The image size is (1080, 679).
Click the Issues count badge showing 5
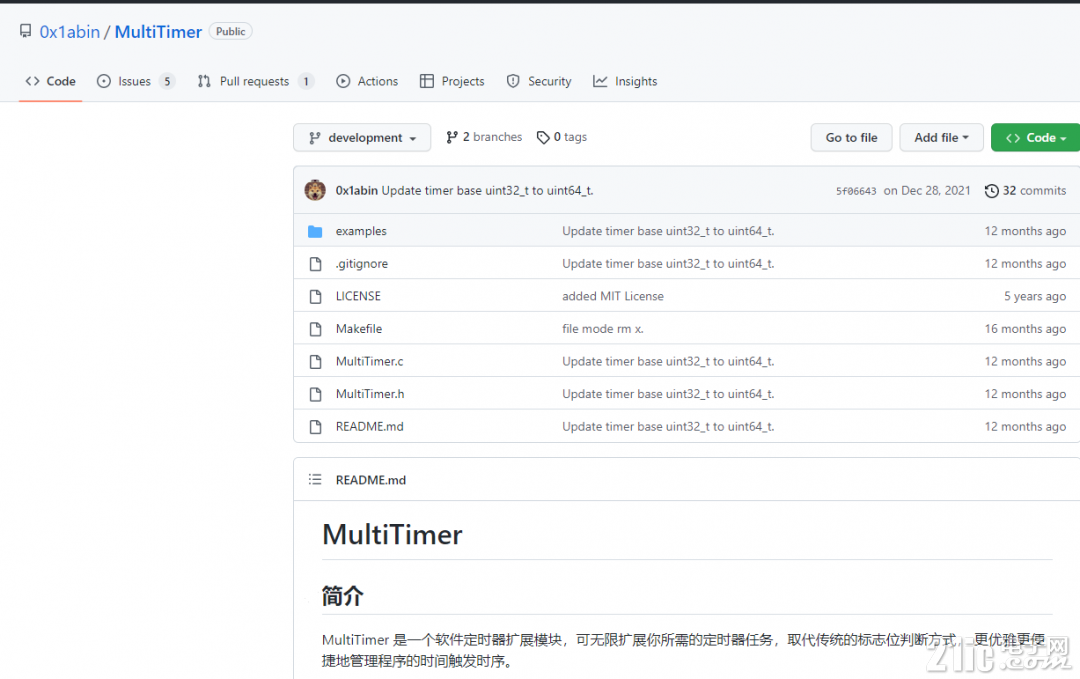tap(167, 81)
